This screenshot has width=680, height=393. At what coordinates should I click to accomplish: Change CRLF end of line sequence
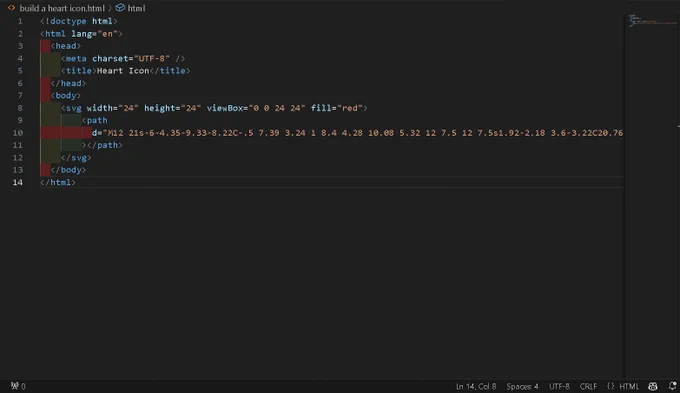coord(588,386)
